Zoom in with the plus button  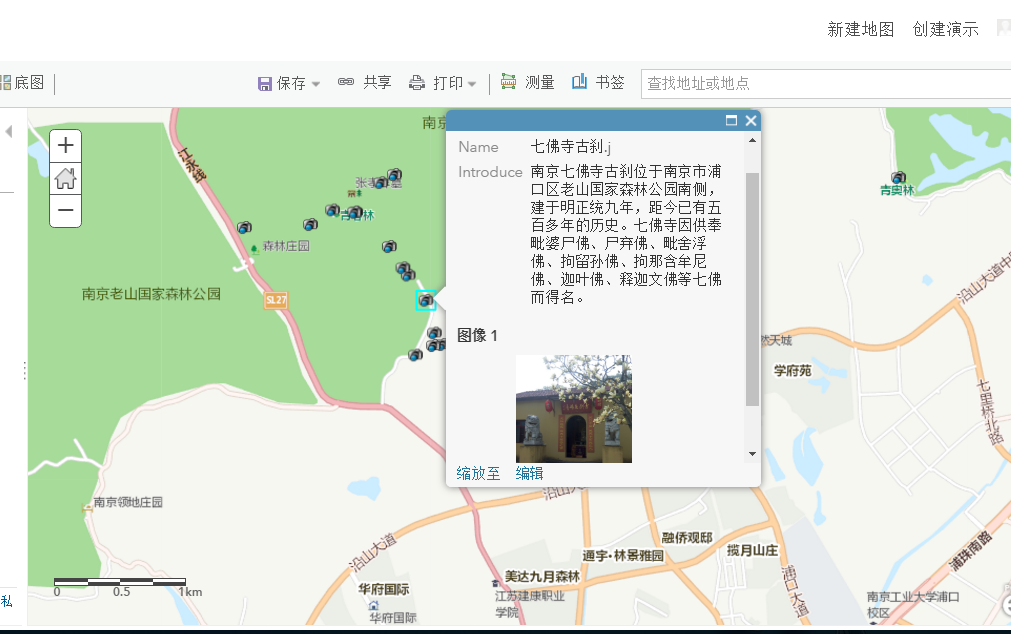[x=65, y=145]
